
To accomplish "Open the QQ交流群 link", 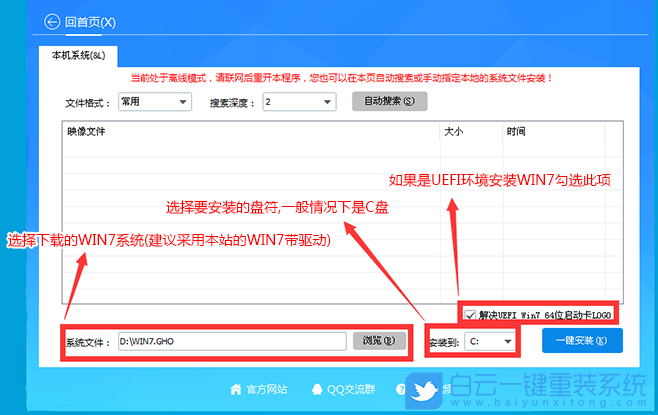I will tap(351, 389).
